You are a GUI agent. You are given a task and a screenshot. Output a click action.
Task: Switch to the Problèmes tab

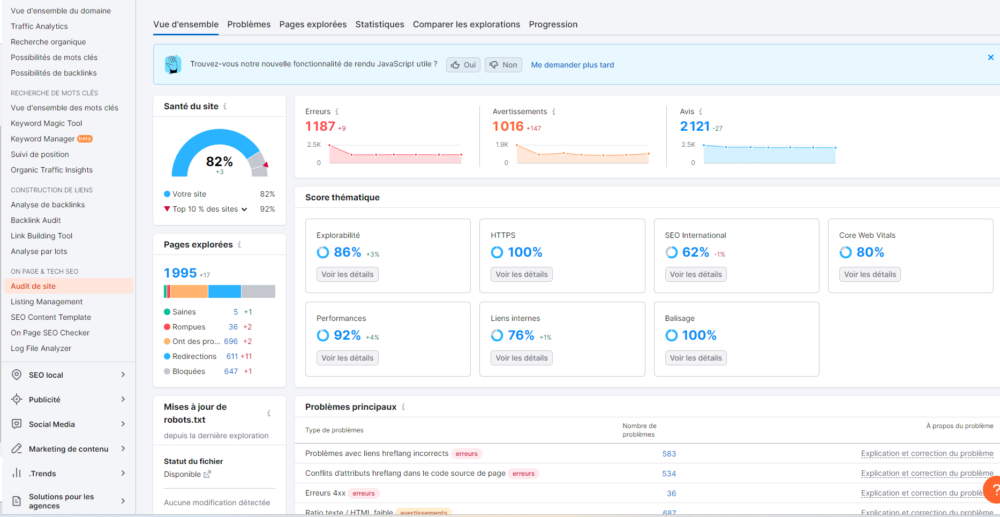pos(249,24)
